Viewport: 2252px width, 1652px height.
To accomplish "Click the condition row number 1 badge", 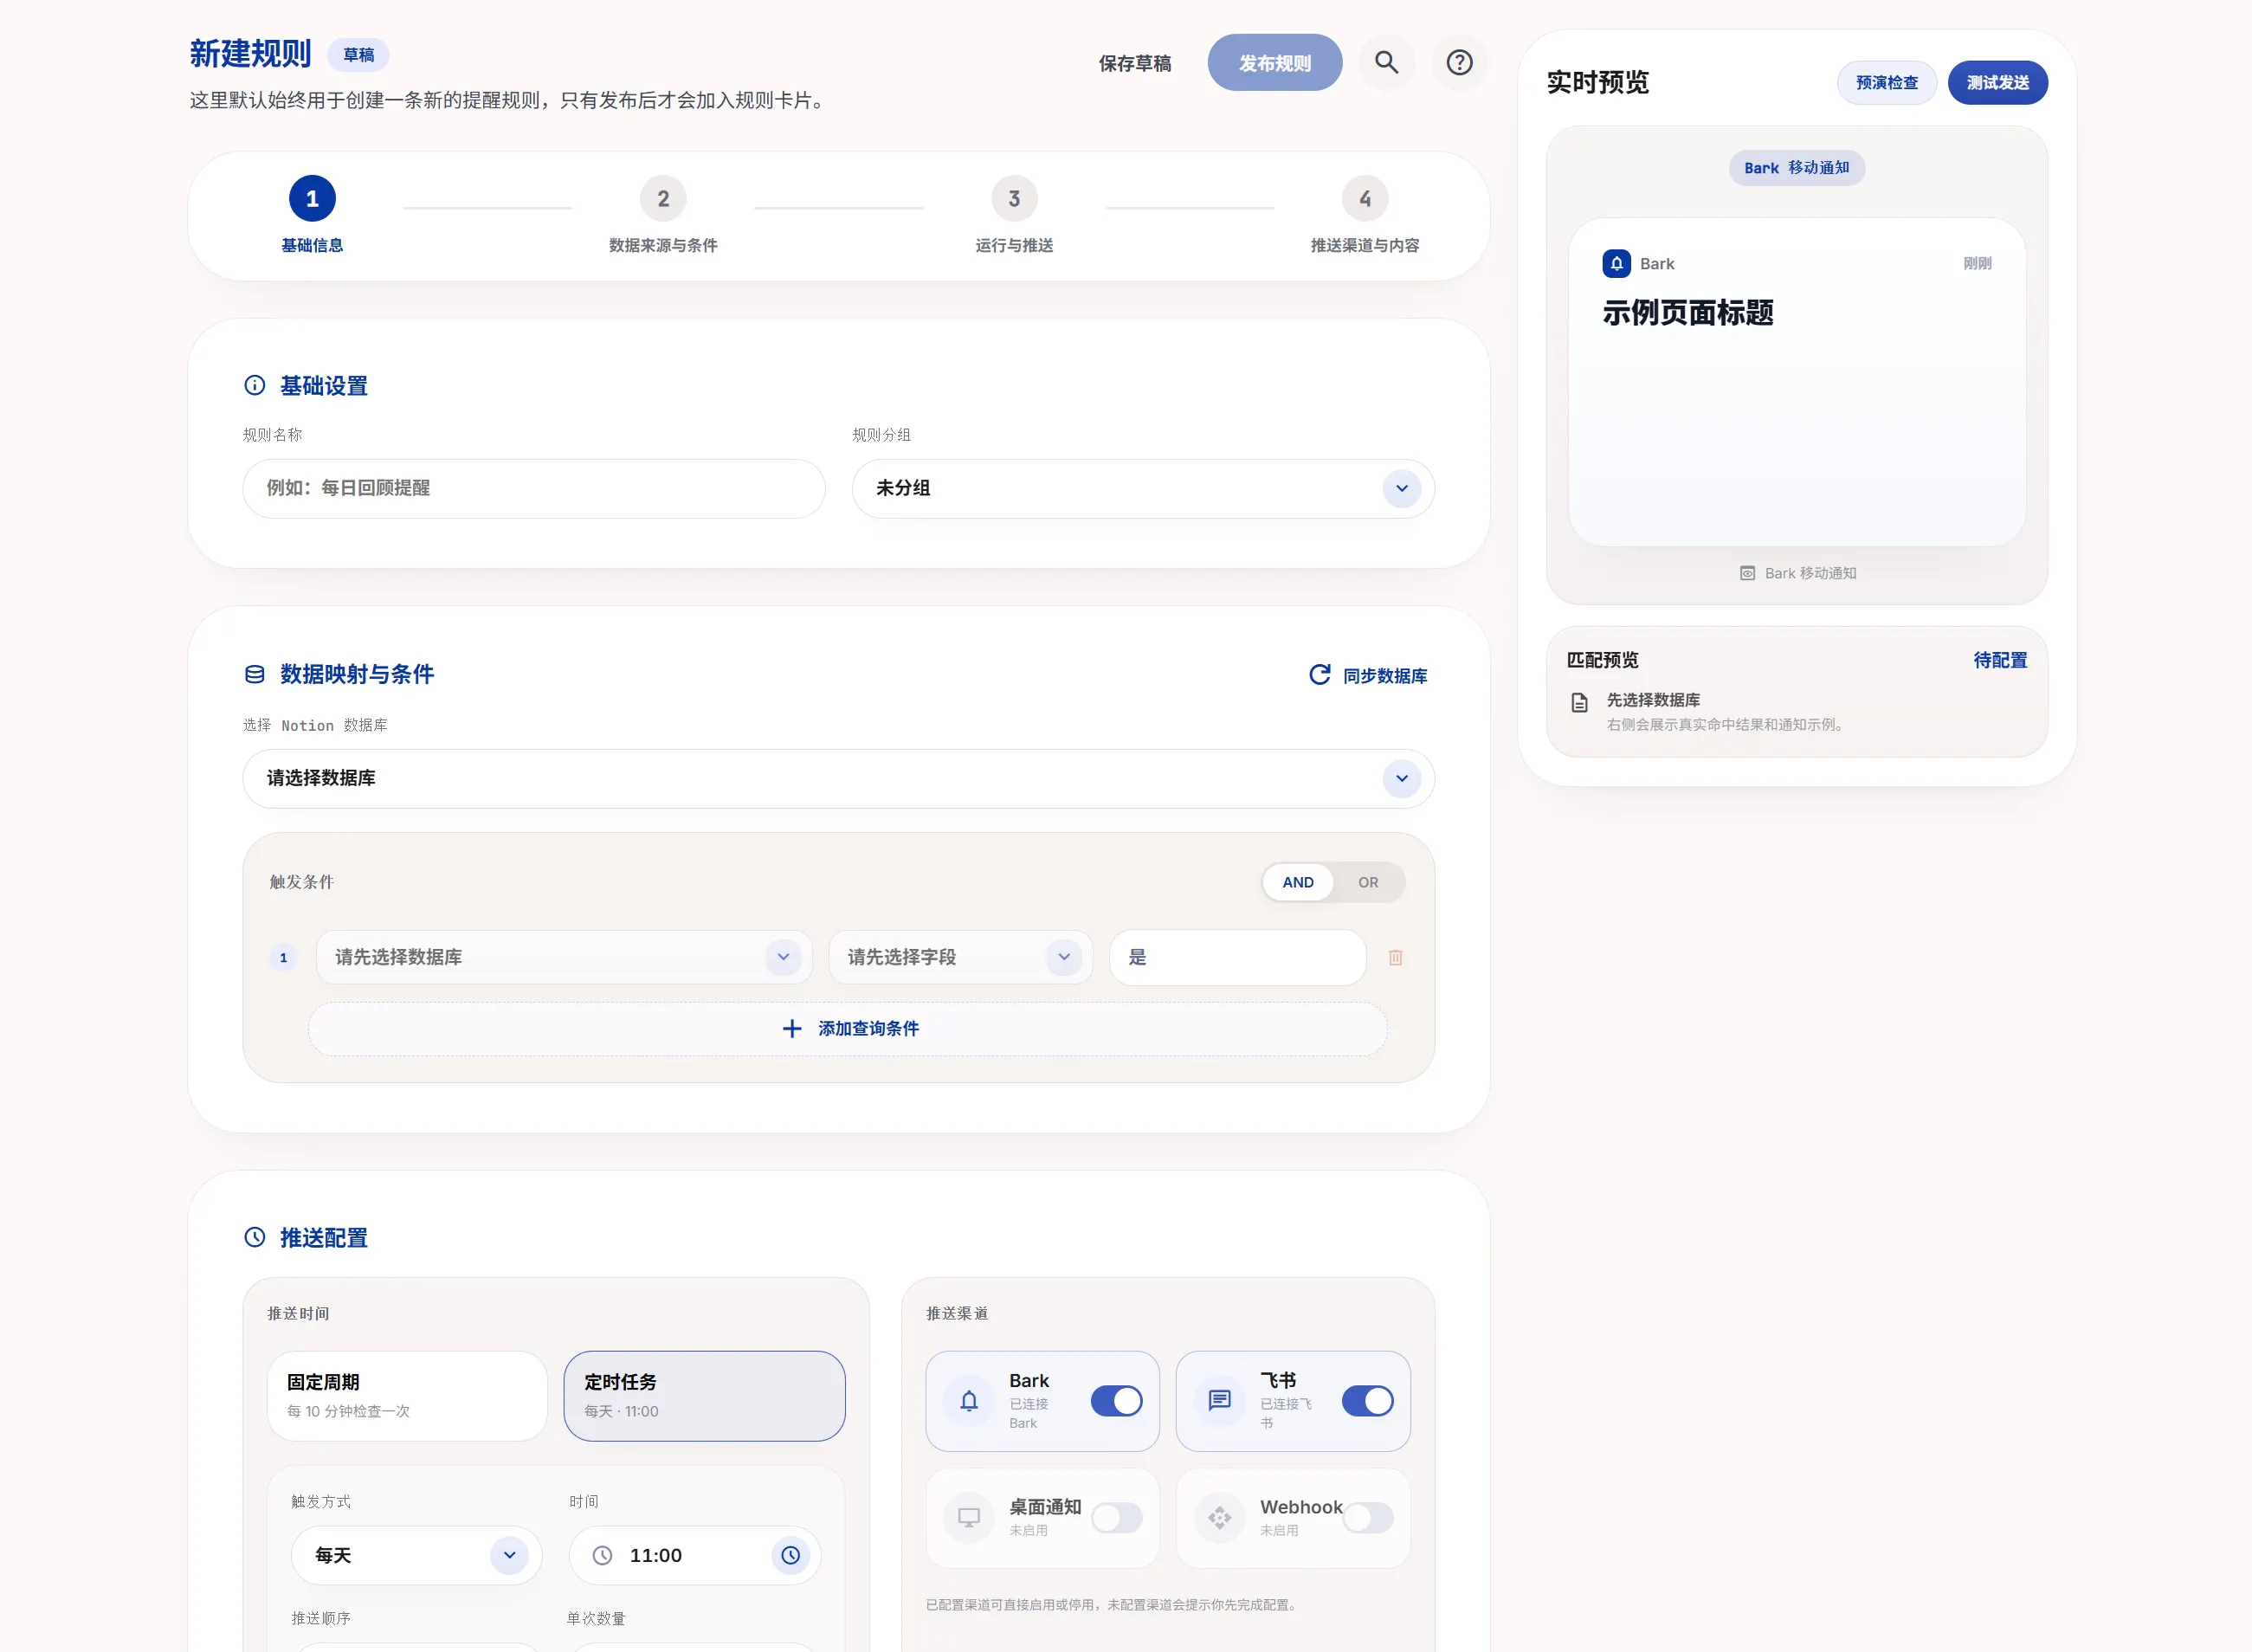I will coord(283,958).
